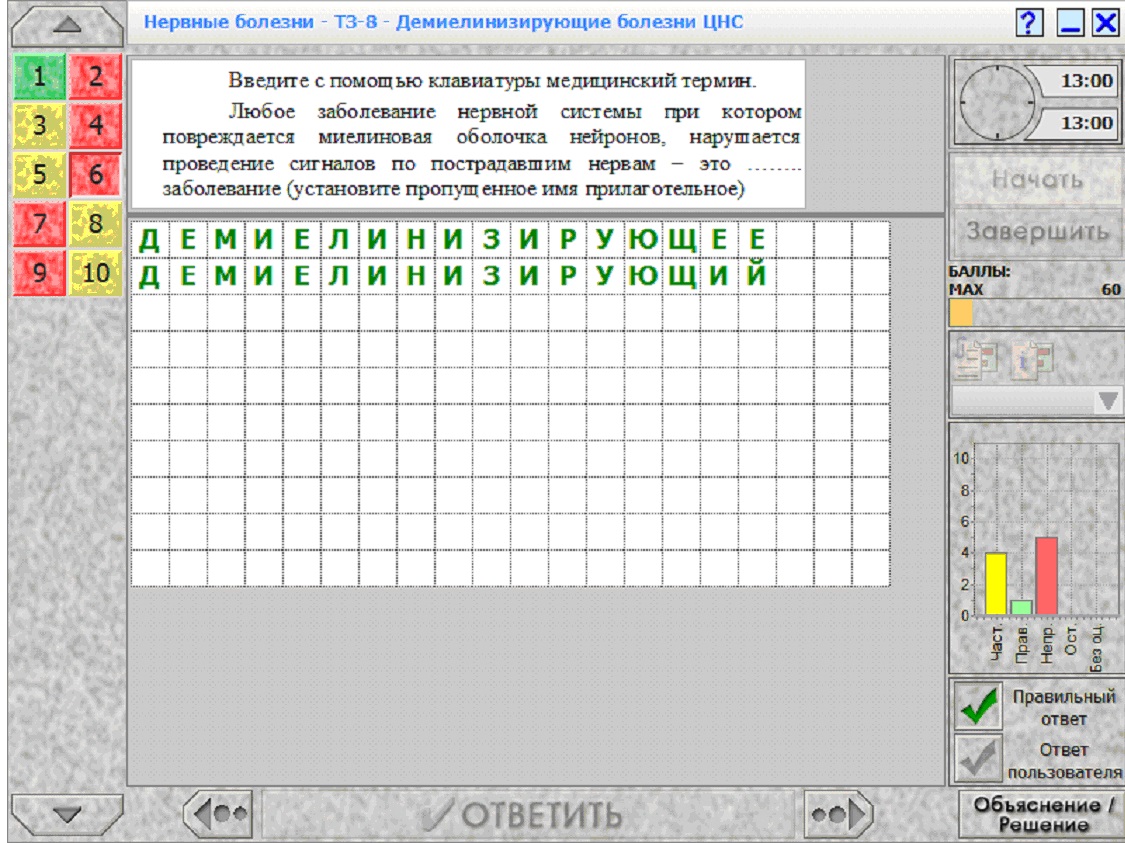
Task: Open the dropdown arrow below report icons
Action: (1108, 401)
